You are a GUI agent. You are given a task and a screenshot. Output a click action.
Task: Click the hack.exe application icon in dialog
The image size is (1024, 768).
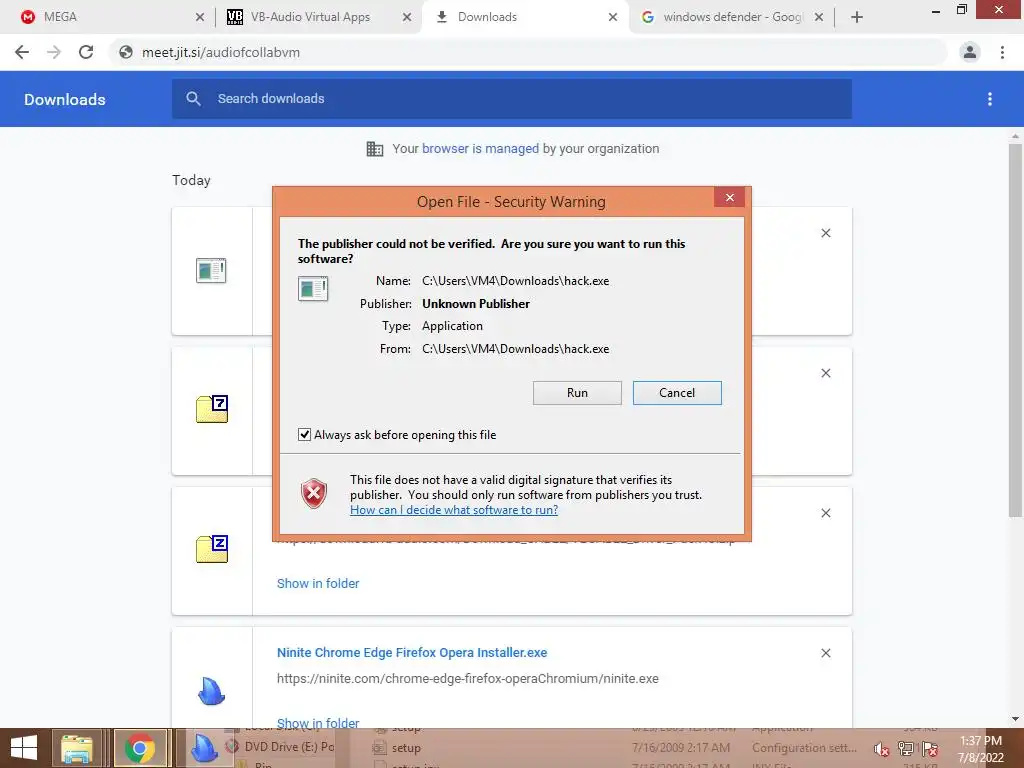[x=313, y=288]
